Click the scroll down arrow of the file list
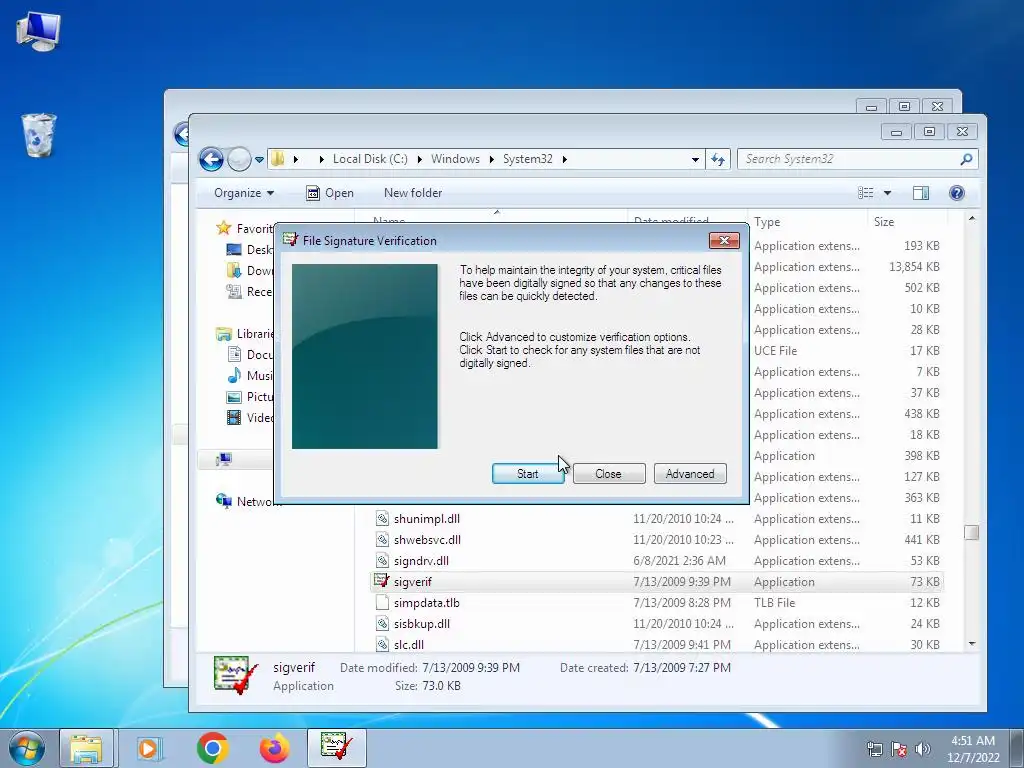 [x=972, y=644]
